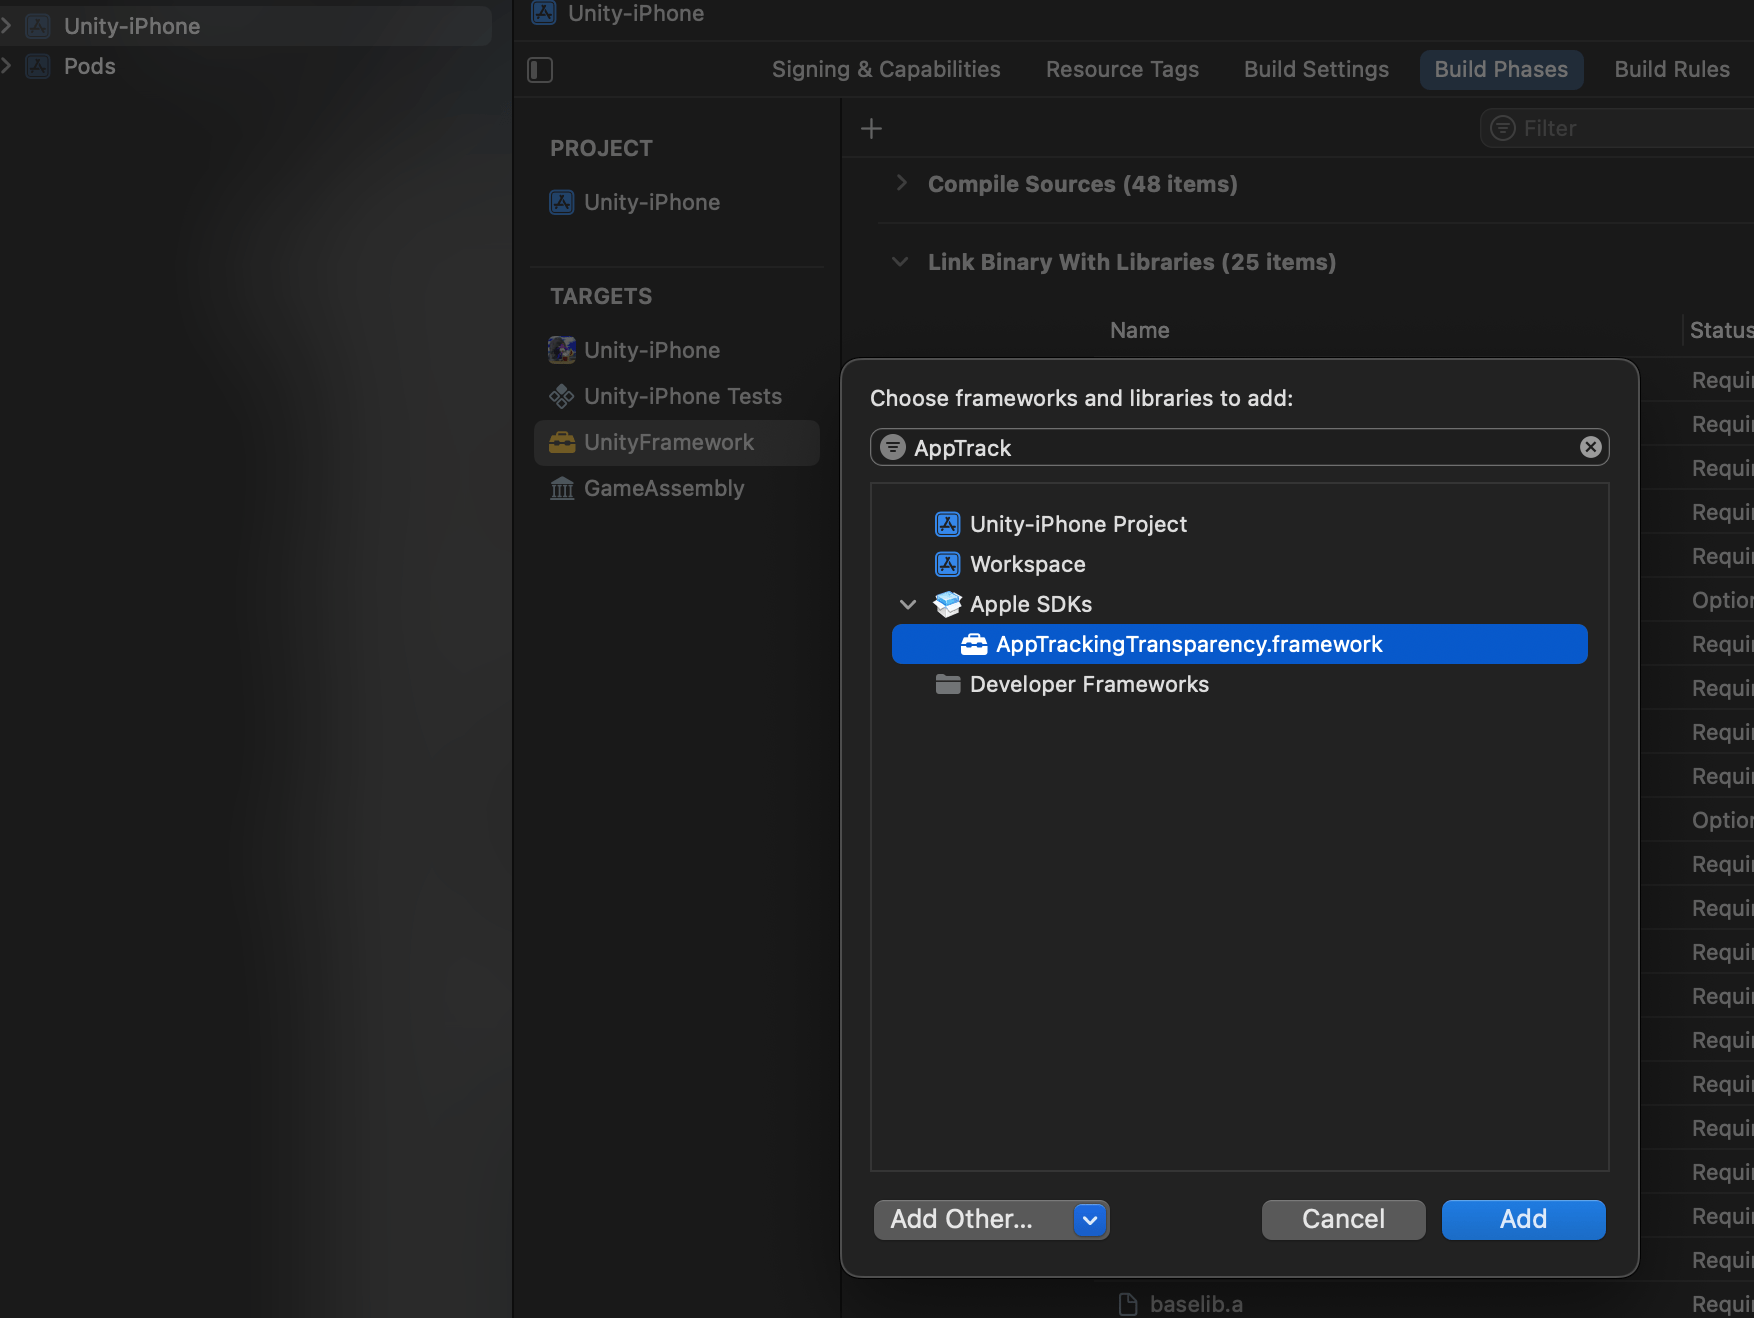Collapse the Apple SDKs group
The height and width of the screenshot is (1318, 1754).
(x=908, y=604)
